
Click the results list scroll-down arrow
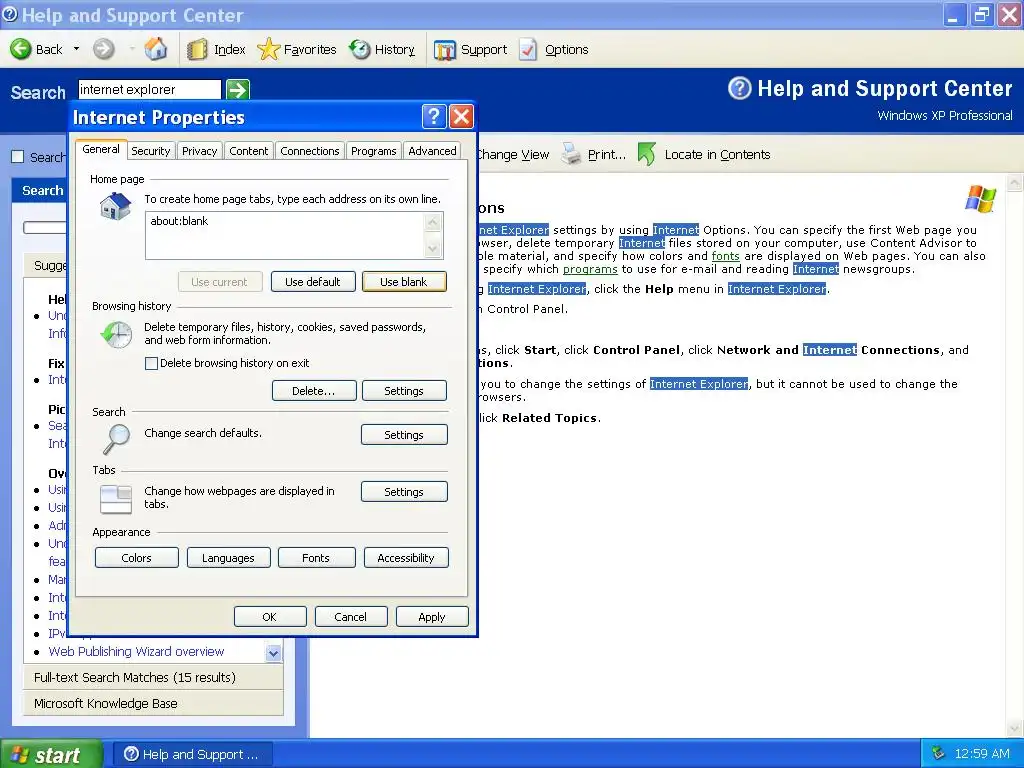coord(274,652)
